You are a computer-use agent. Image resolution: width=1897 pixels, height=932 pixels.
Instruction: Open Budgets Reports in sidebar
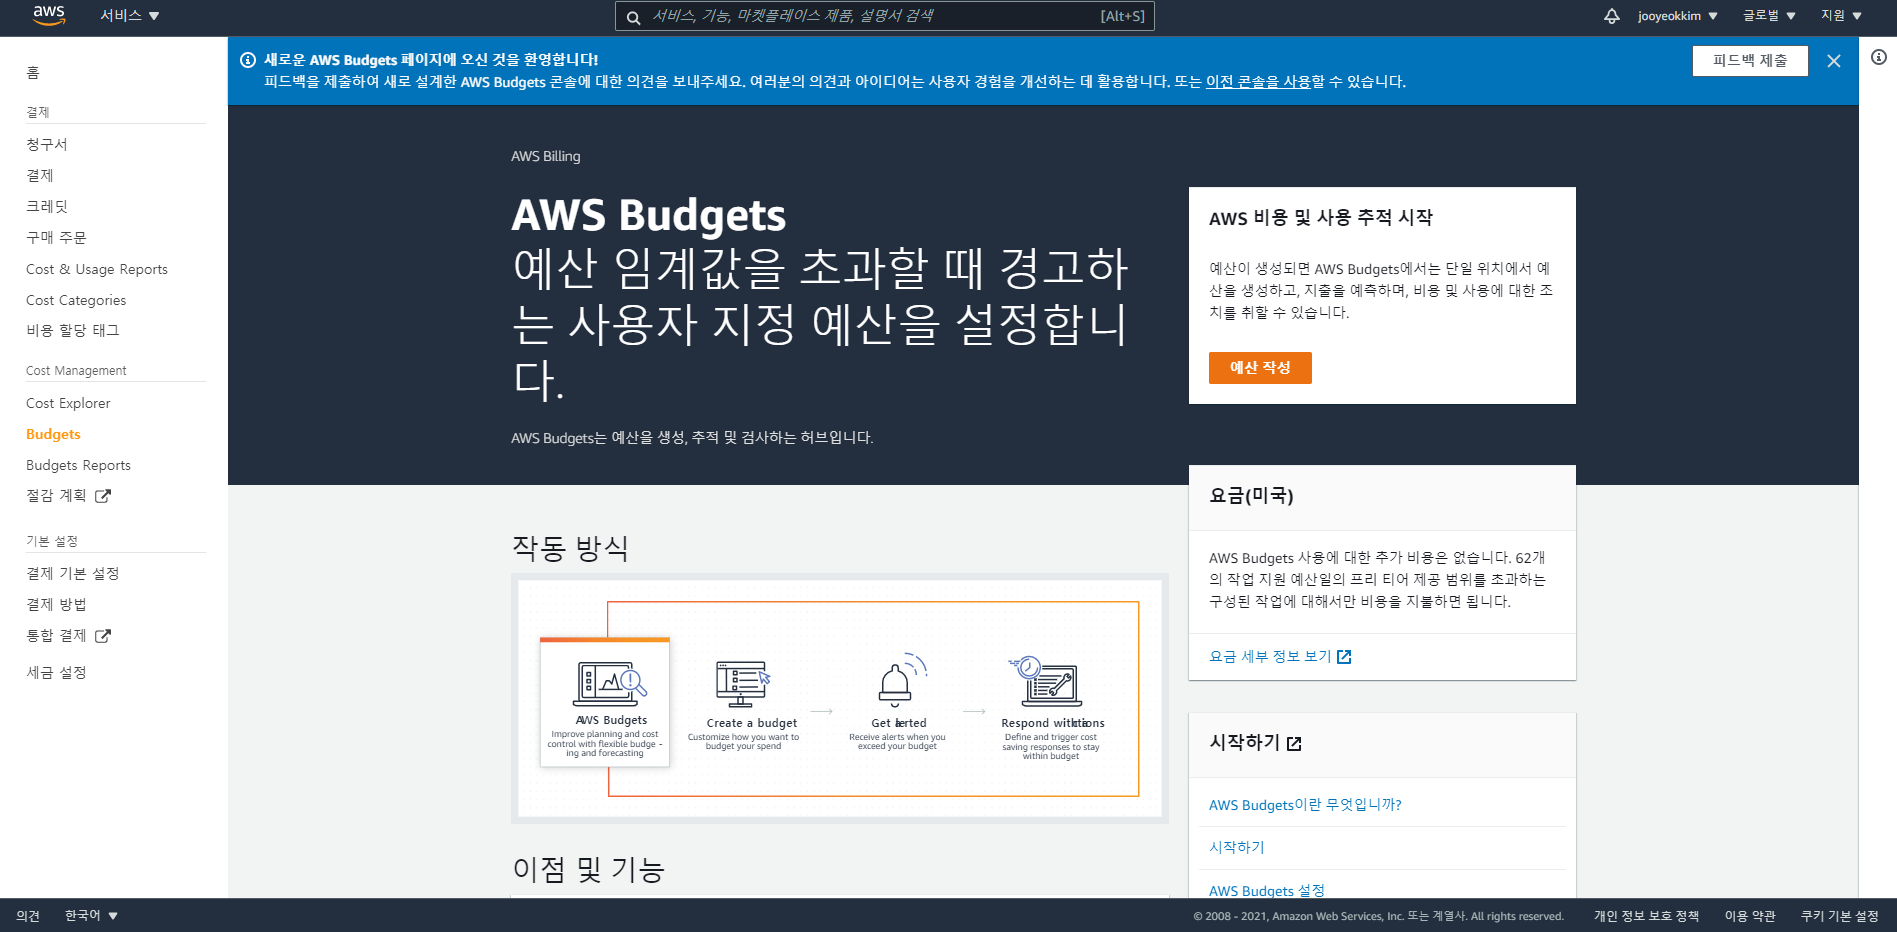click(x=78, y=465)
